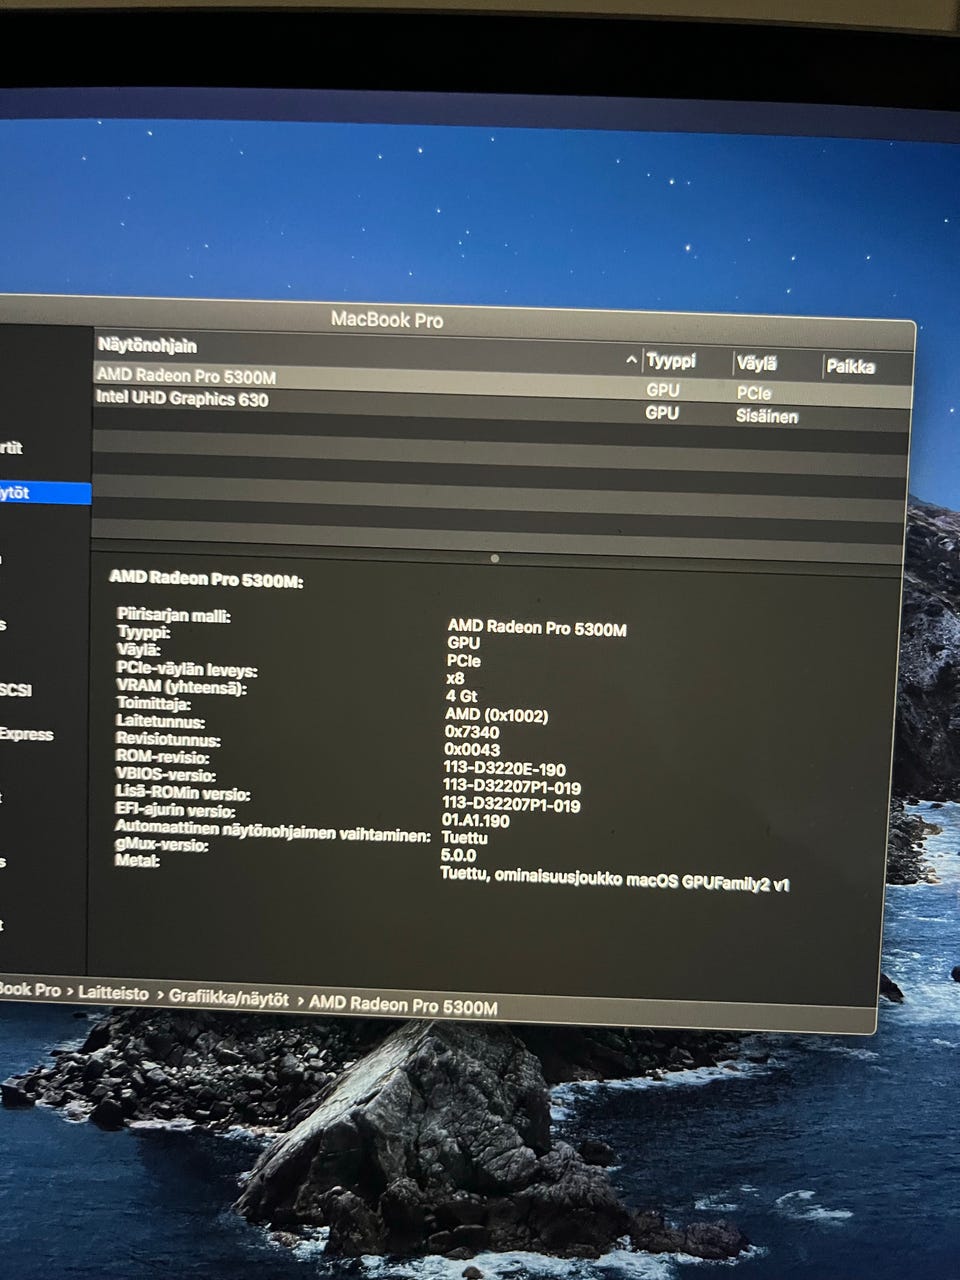Click the PCIe-väylän leveys value 'x8'

tap(455, 678)
